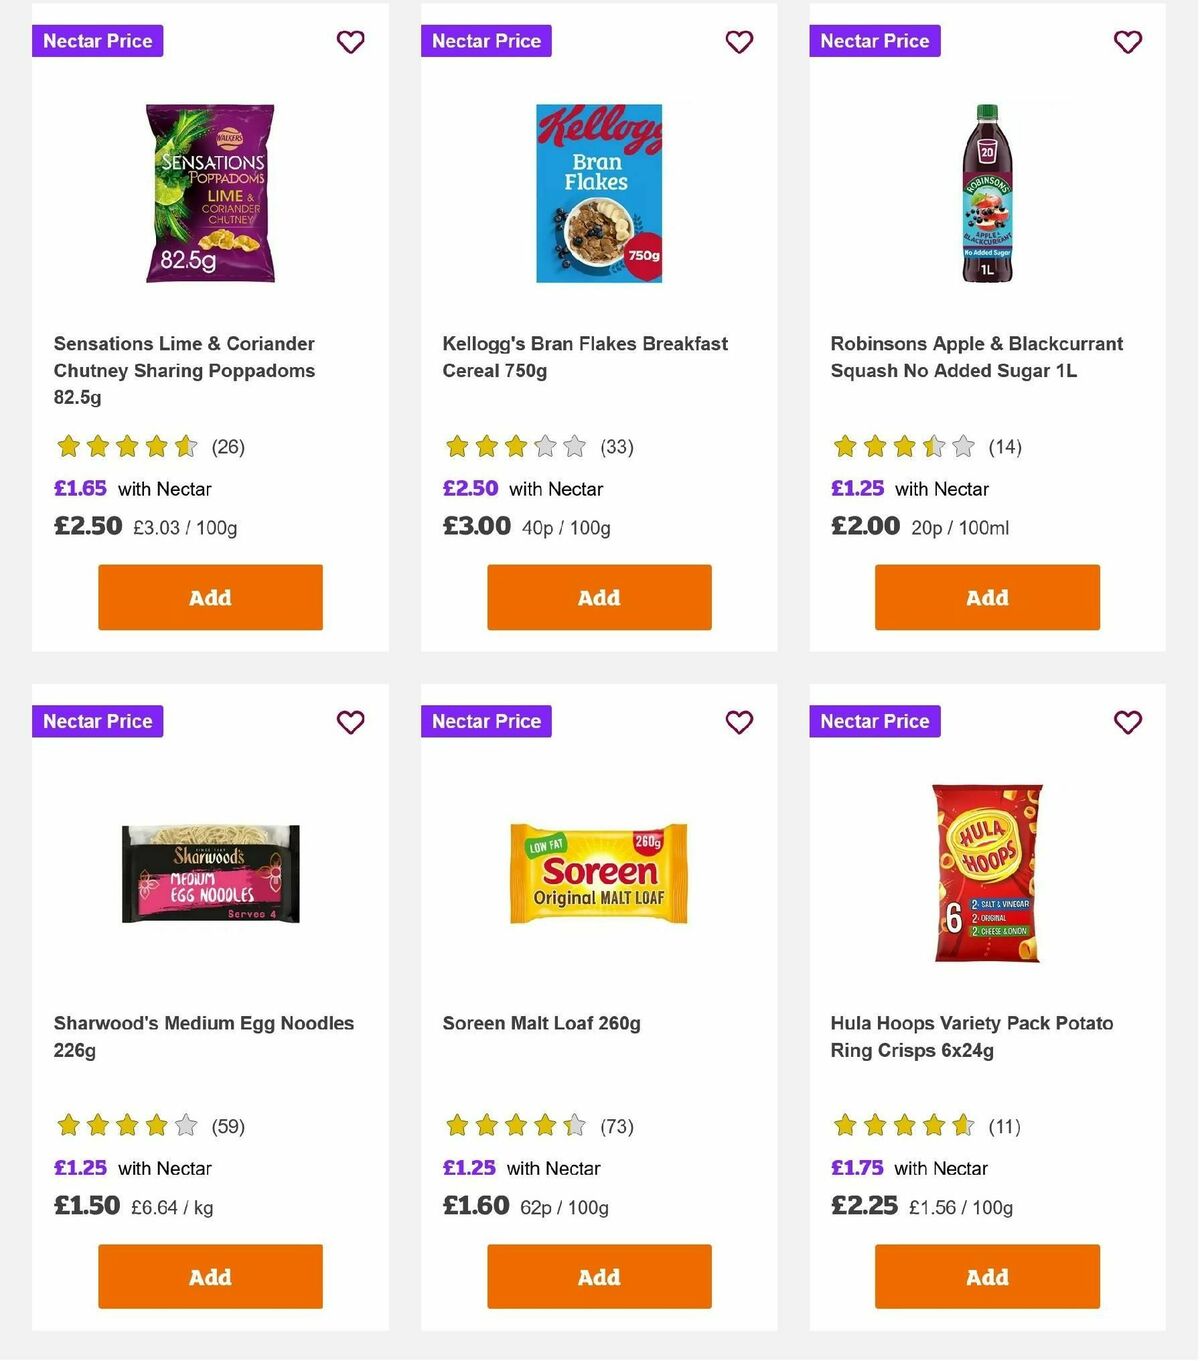View the 11 reviews on Hula Hoops
The width and height of the screenshot is (1200, 1361).
coord(1004,1126)
